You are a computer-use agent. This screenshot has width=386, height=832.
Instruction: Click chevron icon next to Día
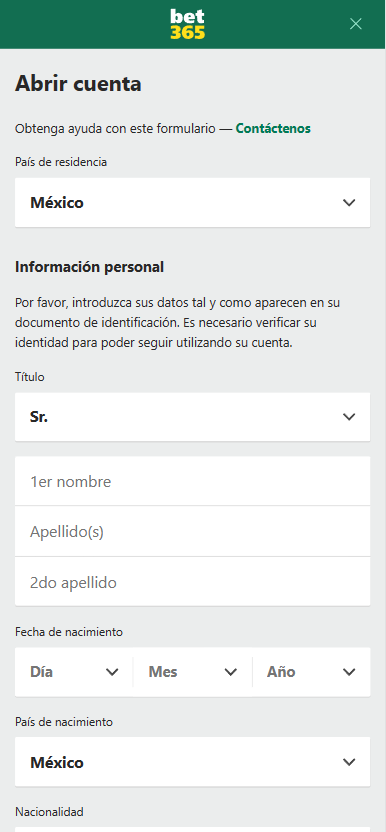click(112, 672)
